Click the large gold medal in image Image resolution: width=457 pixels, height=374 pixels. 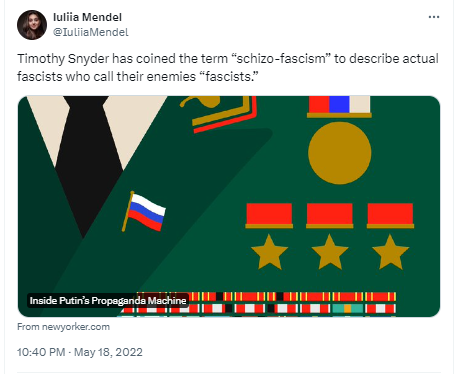339,153
